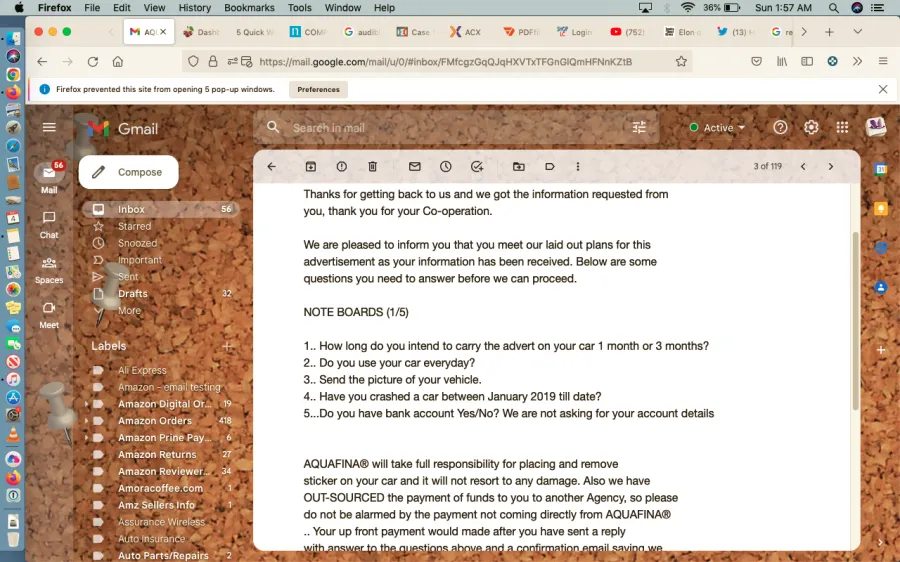This screenshot has height=562, width=900.
Task: Show more toolbar tools chevrons
Action: [x=858, y=61]
